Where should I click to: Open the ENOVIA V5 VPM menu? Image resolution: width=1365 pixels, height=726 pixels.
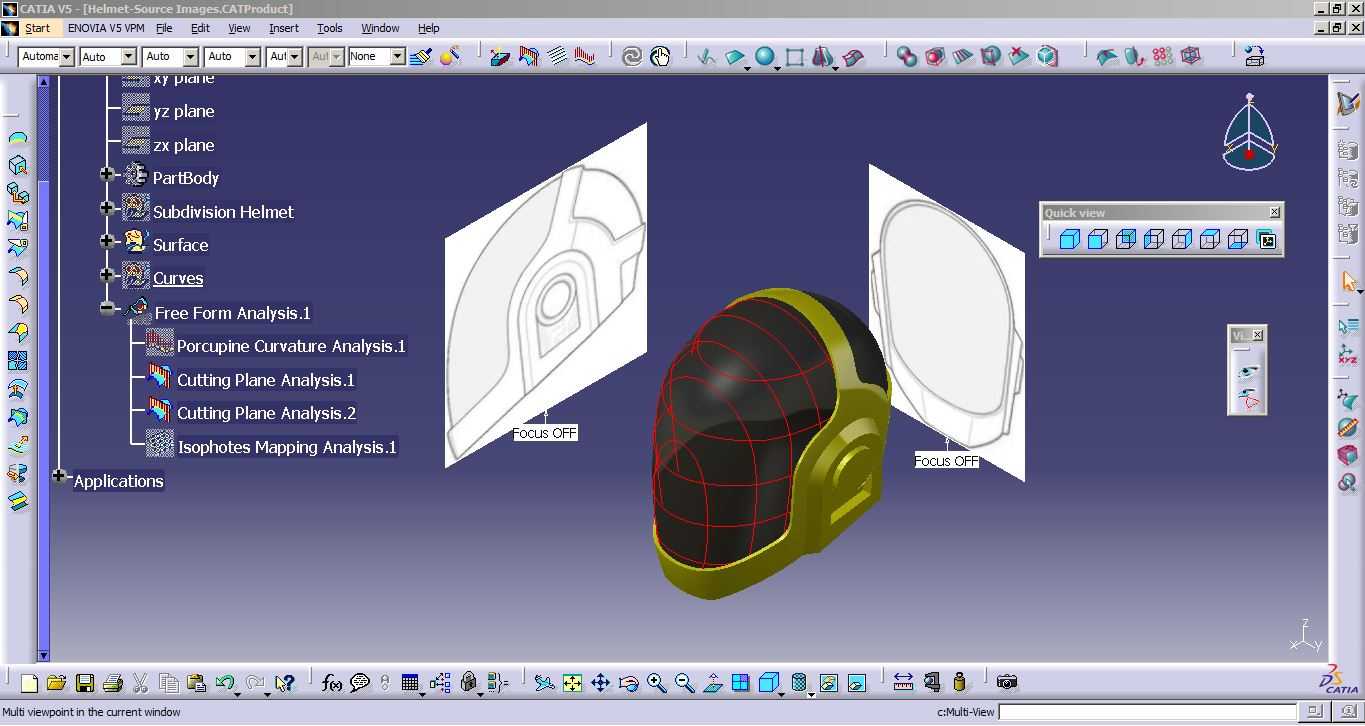106,28
